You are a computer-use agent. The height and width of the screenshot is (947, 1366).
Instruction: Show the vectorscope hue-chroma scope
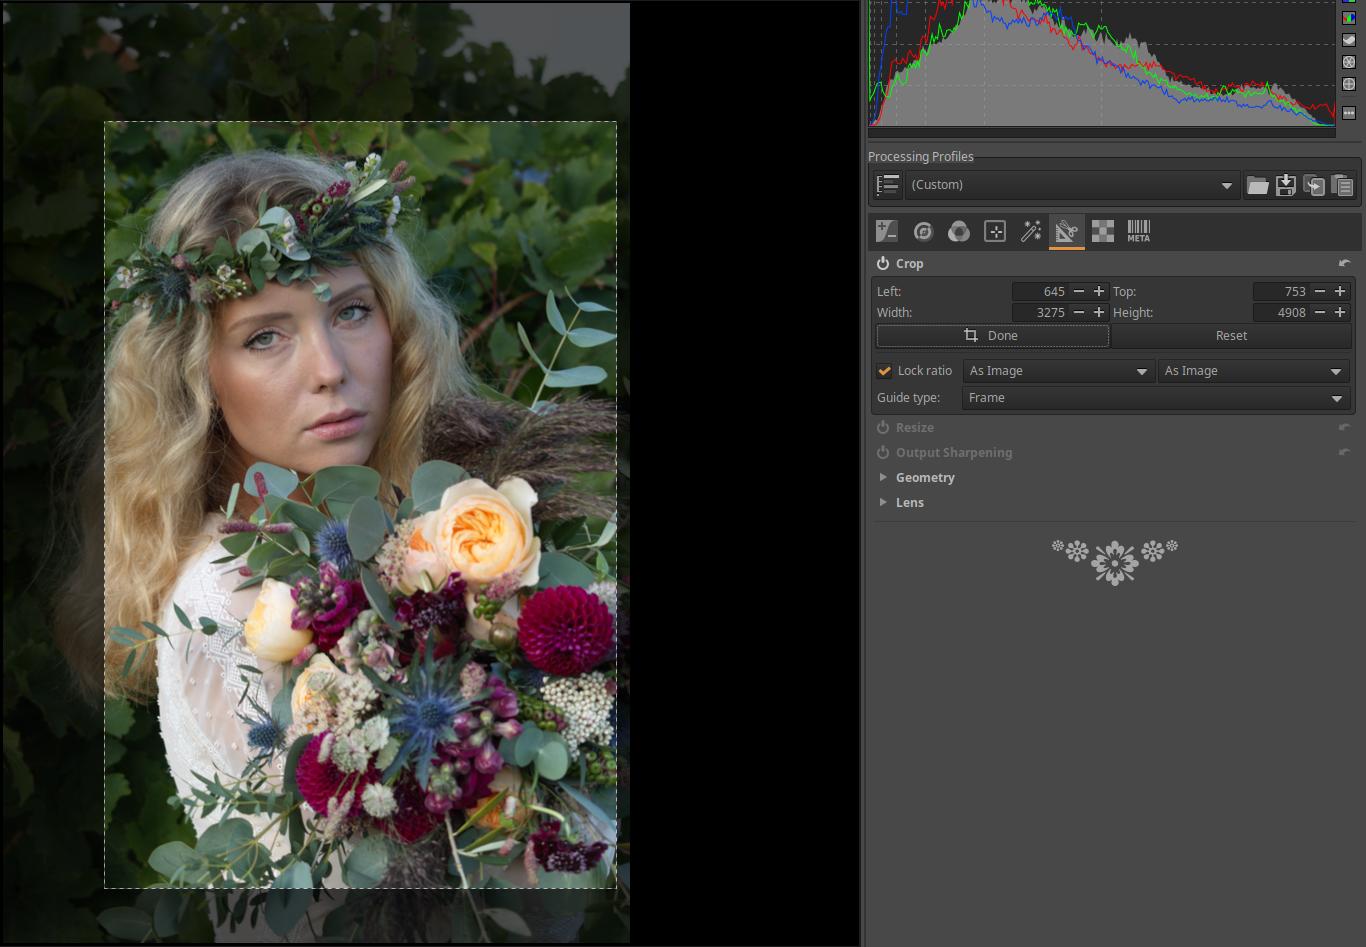(1349, 85)
